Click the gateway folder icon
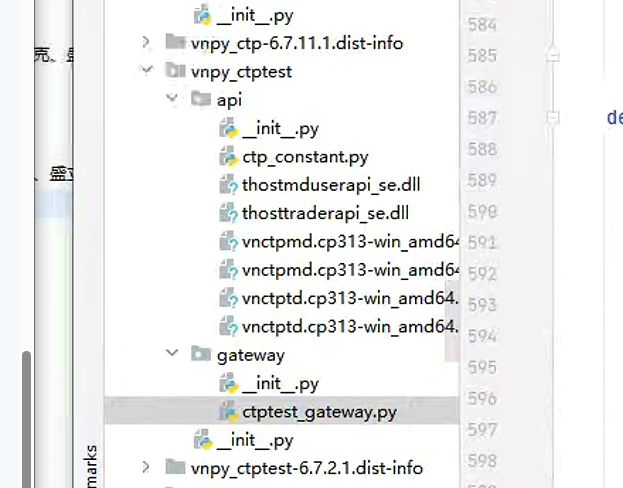The width and height of the screenshot is (623, 488). click(x=200, y=355)
